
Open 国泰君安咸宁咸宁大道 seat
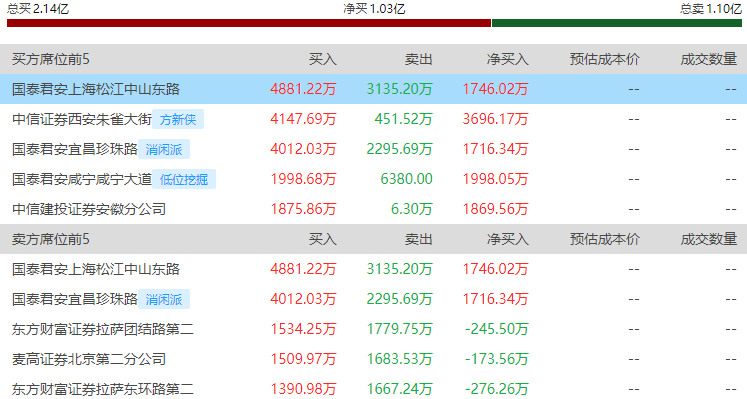(x=82, y=179)
